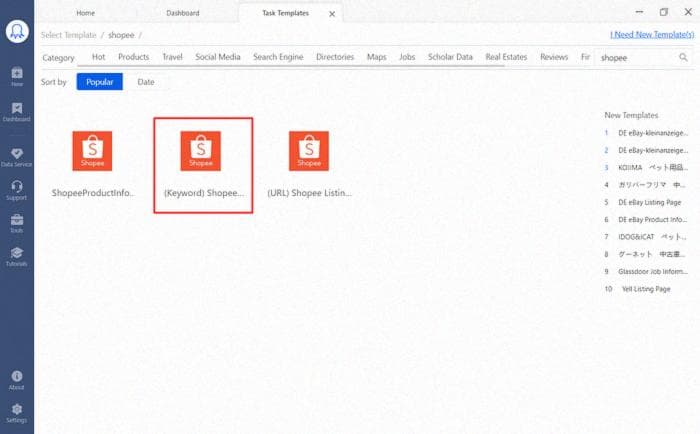Choose the Scholar Data category
Image resolution: width=700 pixels, height=434 pixels.
coord(450,57)
